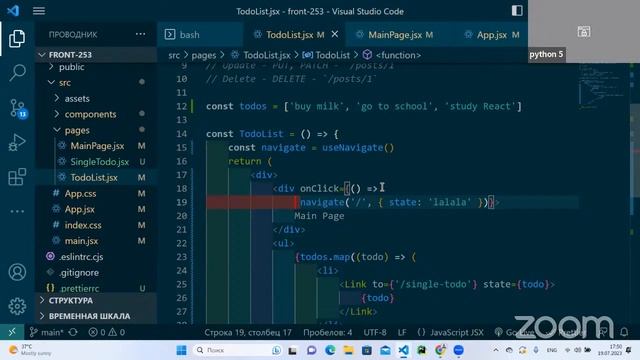Click the main* git branch status item
The width and height of the screenshot is (640, 360).
[47, 332]
